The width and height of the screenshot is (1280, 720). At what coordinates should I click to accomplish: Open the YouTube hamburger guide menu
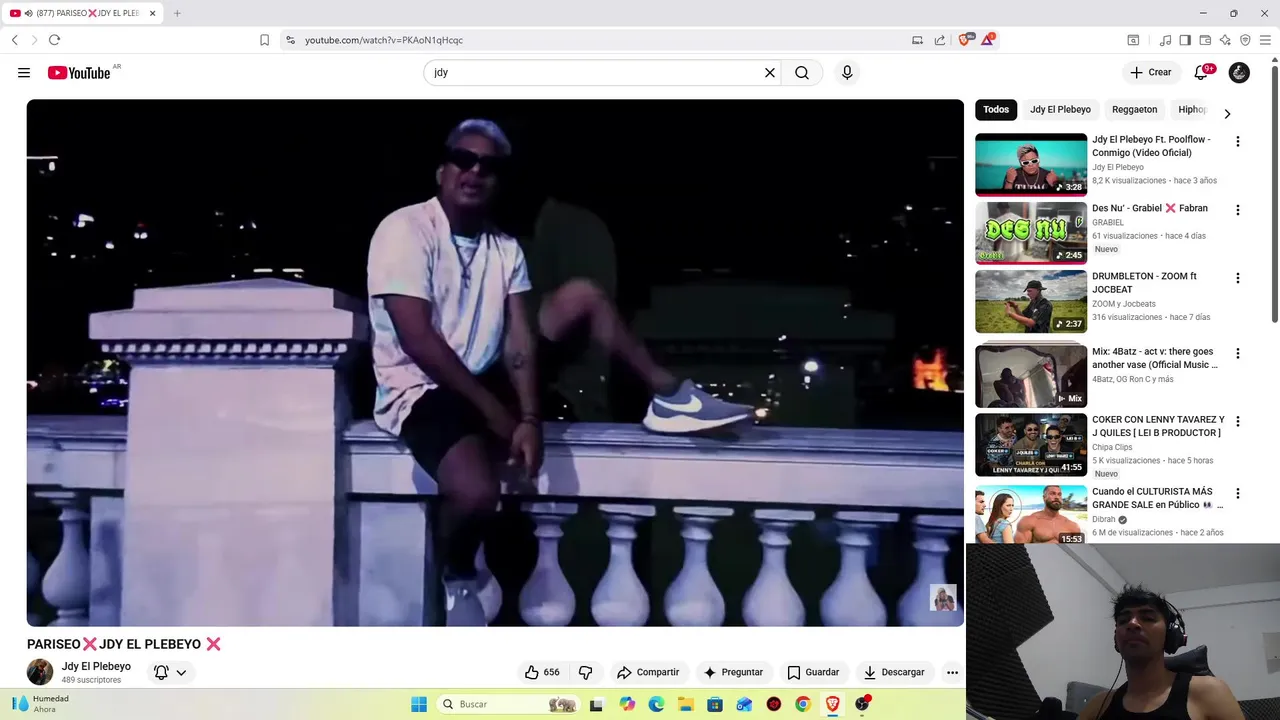tap(24, 73)
